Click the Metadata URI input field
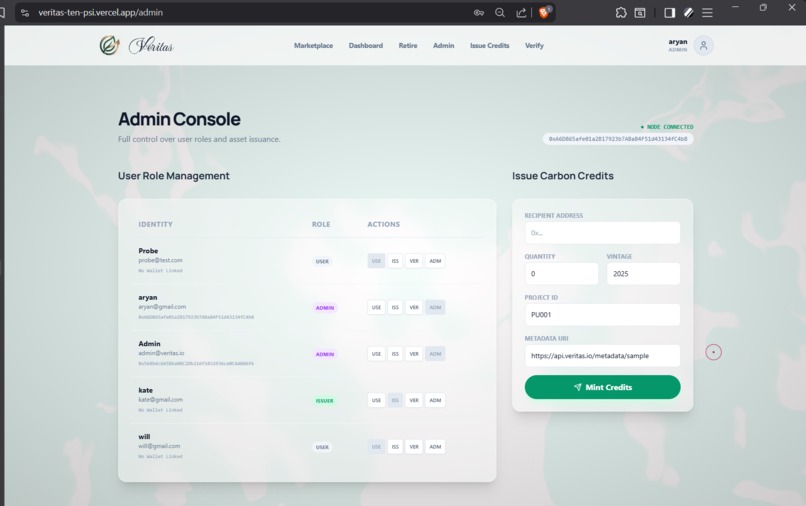Viewport: 806px width, 506px height. coord(602,356)
